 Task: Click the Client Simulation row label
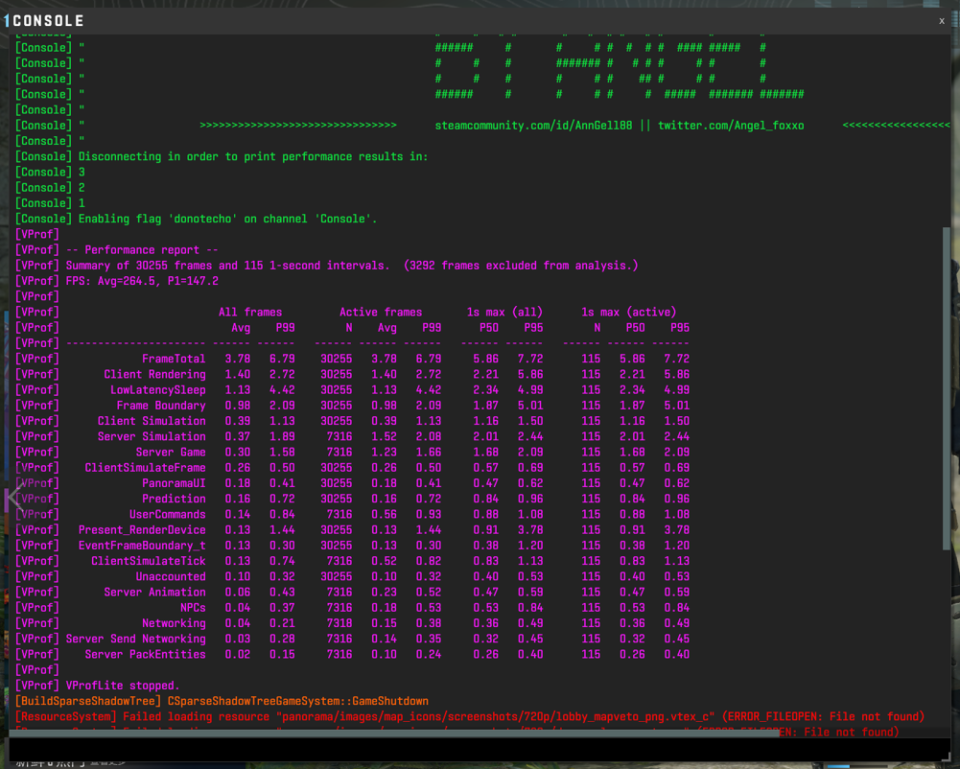152,421
